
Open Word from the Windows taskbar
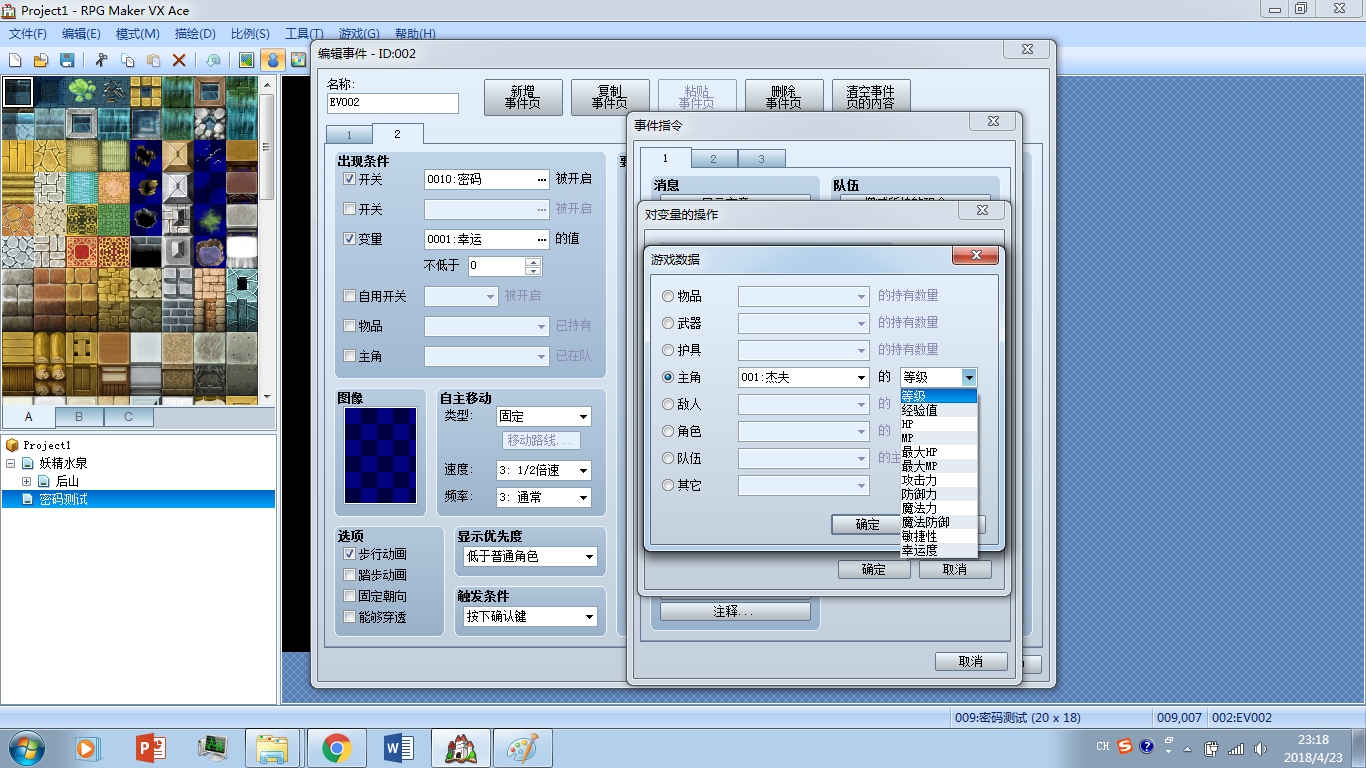click(398, 747)
